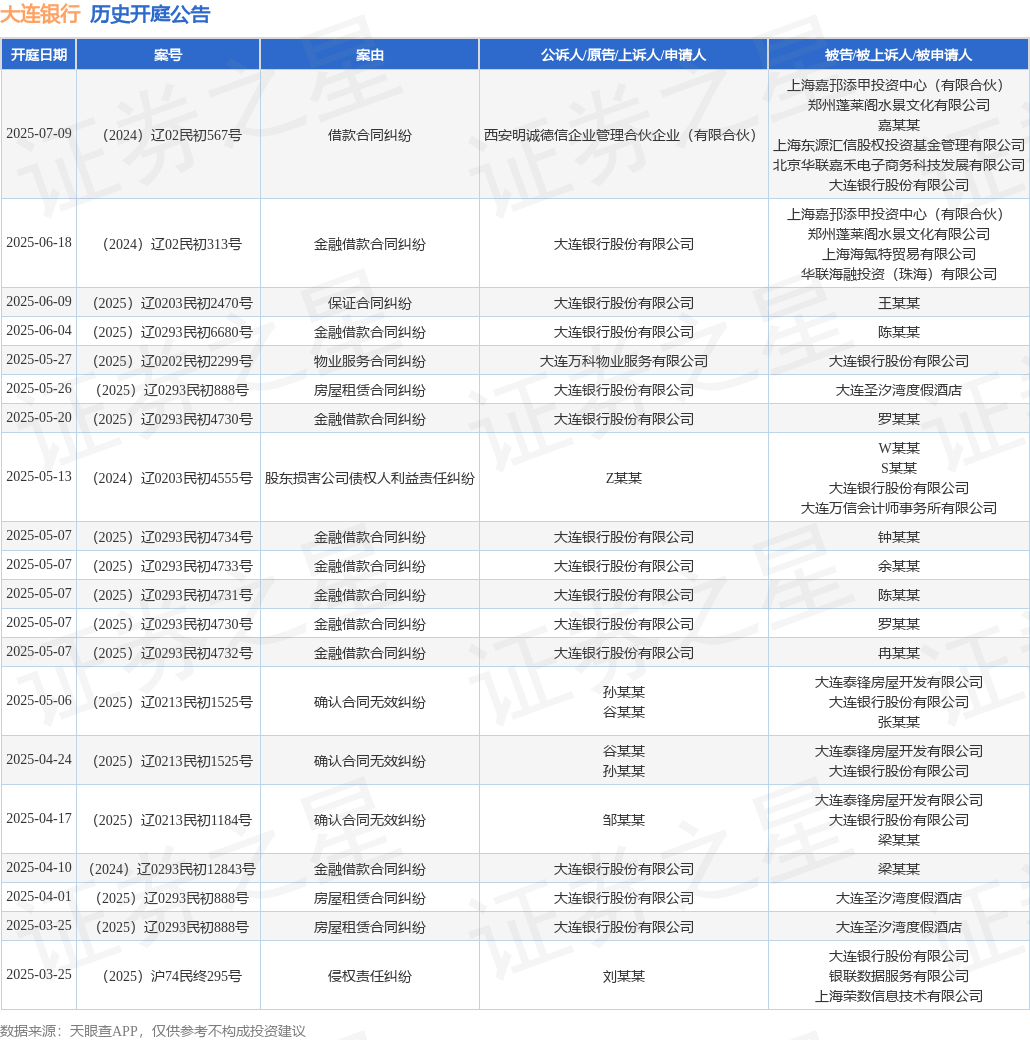The height and width of the screenshot is (1040, 1030).
Task: Click the date 2025-06-09
Action: [39, 301]
